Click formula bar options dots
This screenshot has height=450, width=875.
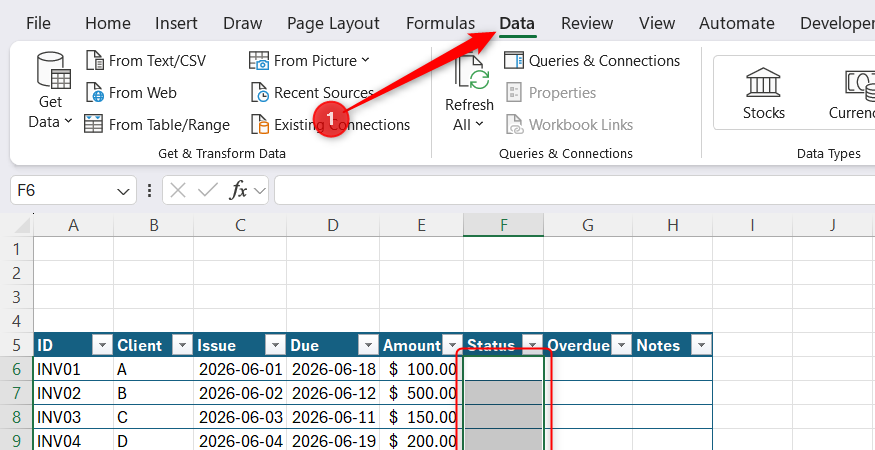(149, 191)
